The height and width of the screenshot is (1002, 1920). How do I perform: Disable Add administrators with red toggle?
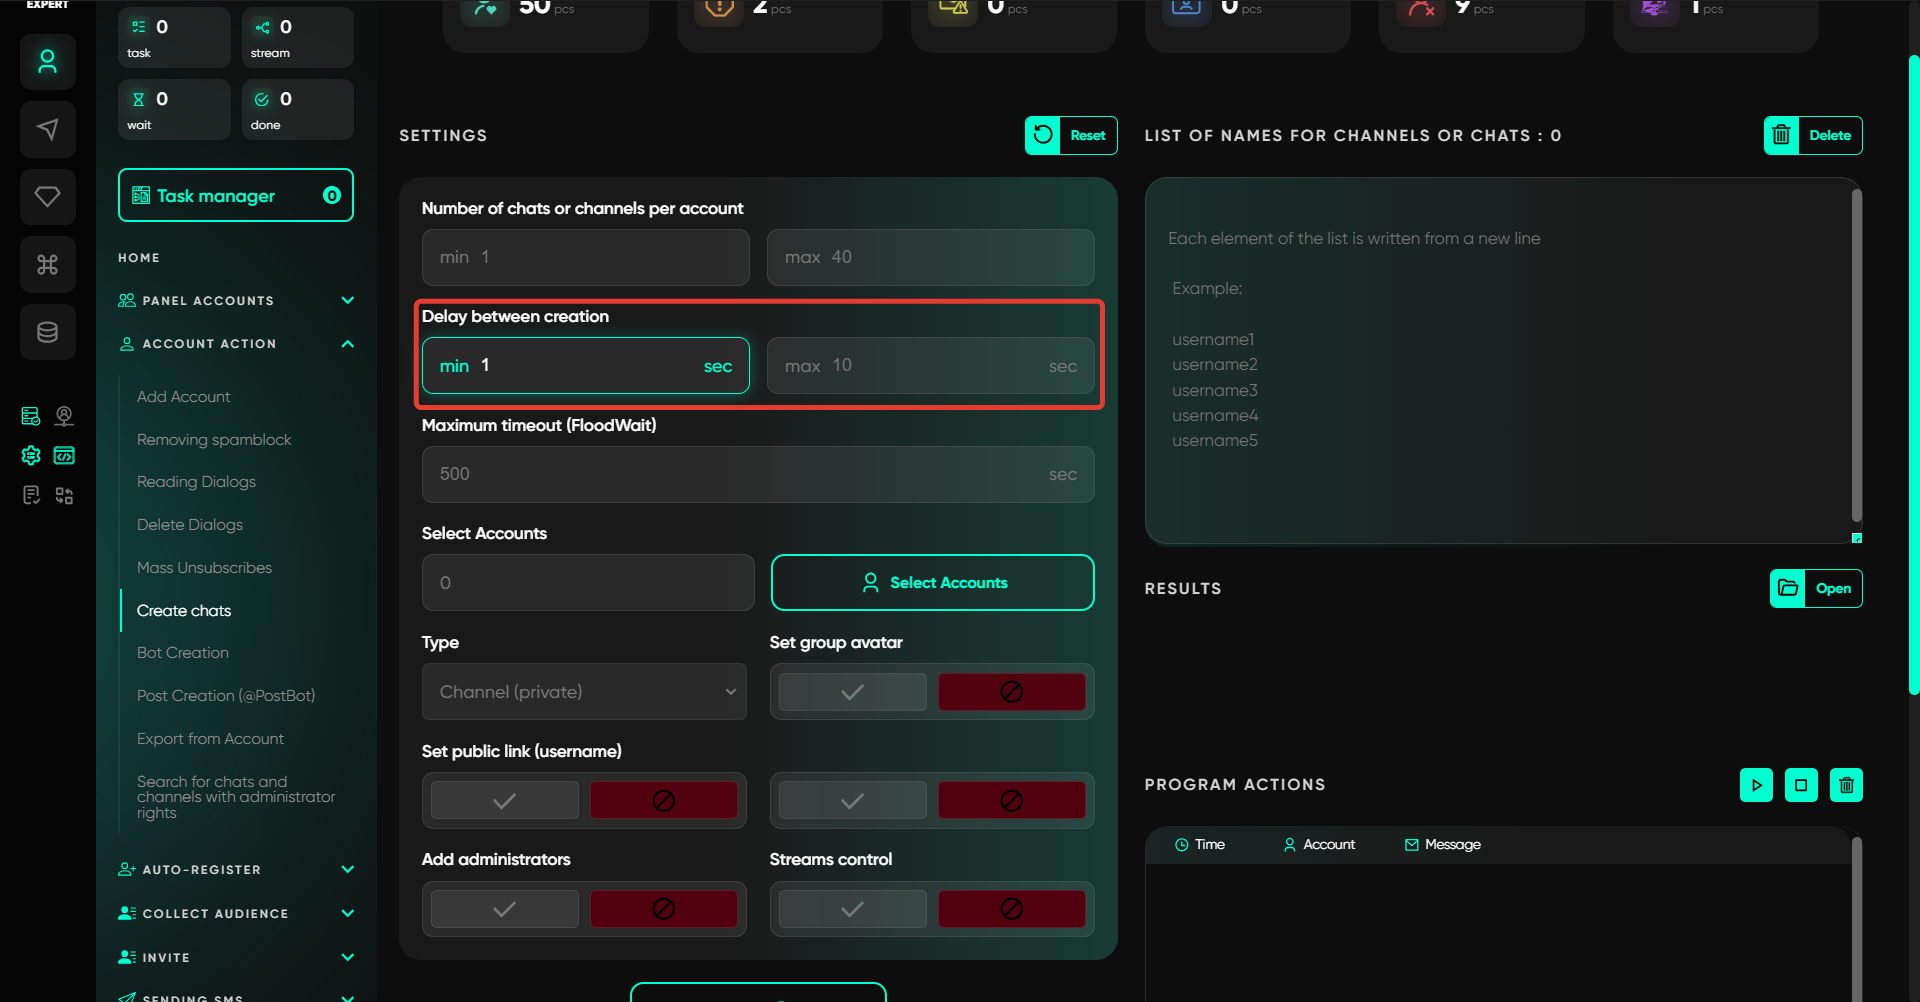click(663, 909)
